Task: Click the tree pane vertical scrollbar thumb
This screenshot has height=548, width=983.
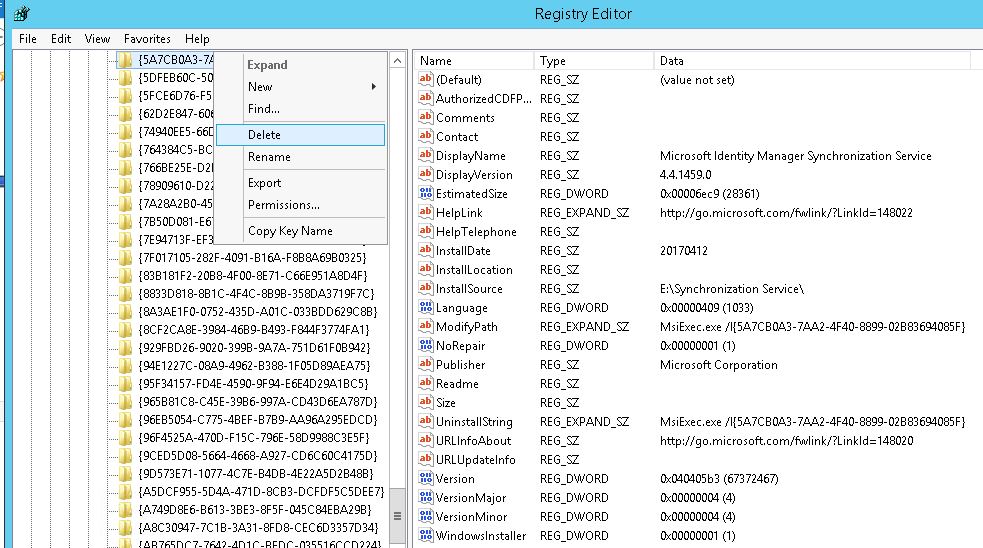Action: point(397,516)
